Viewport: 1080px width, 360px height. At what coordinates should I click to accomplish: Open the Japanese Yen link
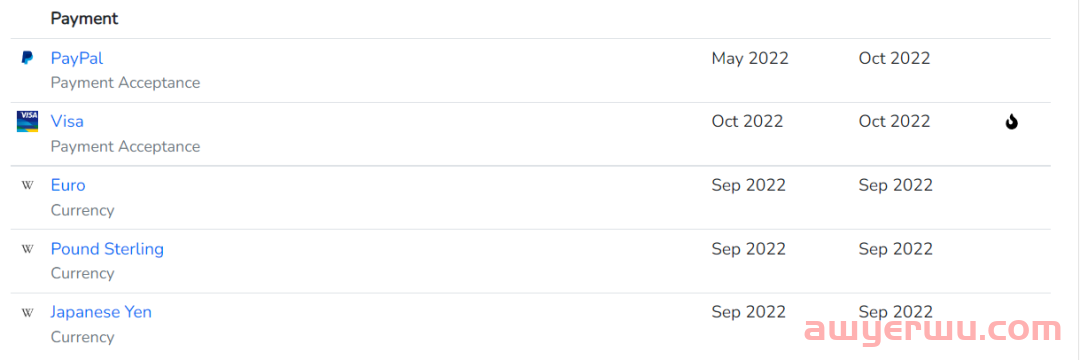101,312
